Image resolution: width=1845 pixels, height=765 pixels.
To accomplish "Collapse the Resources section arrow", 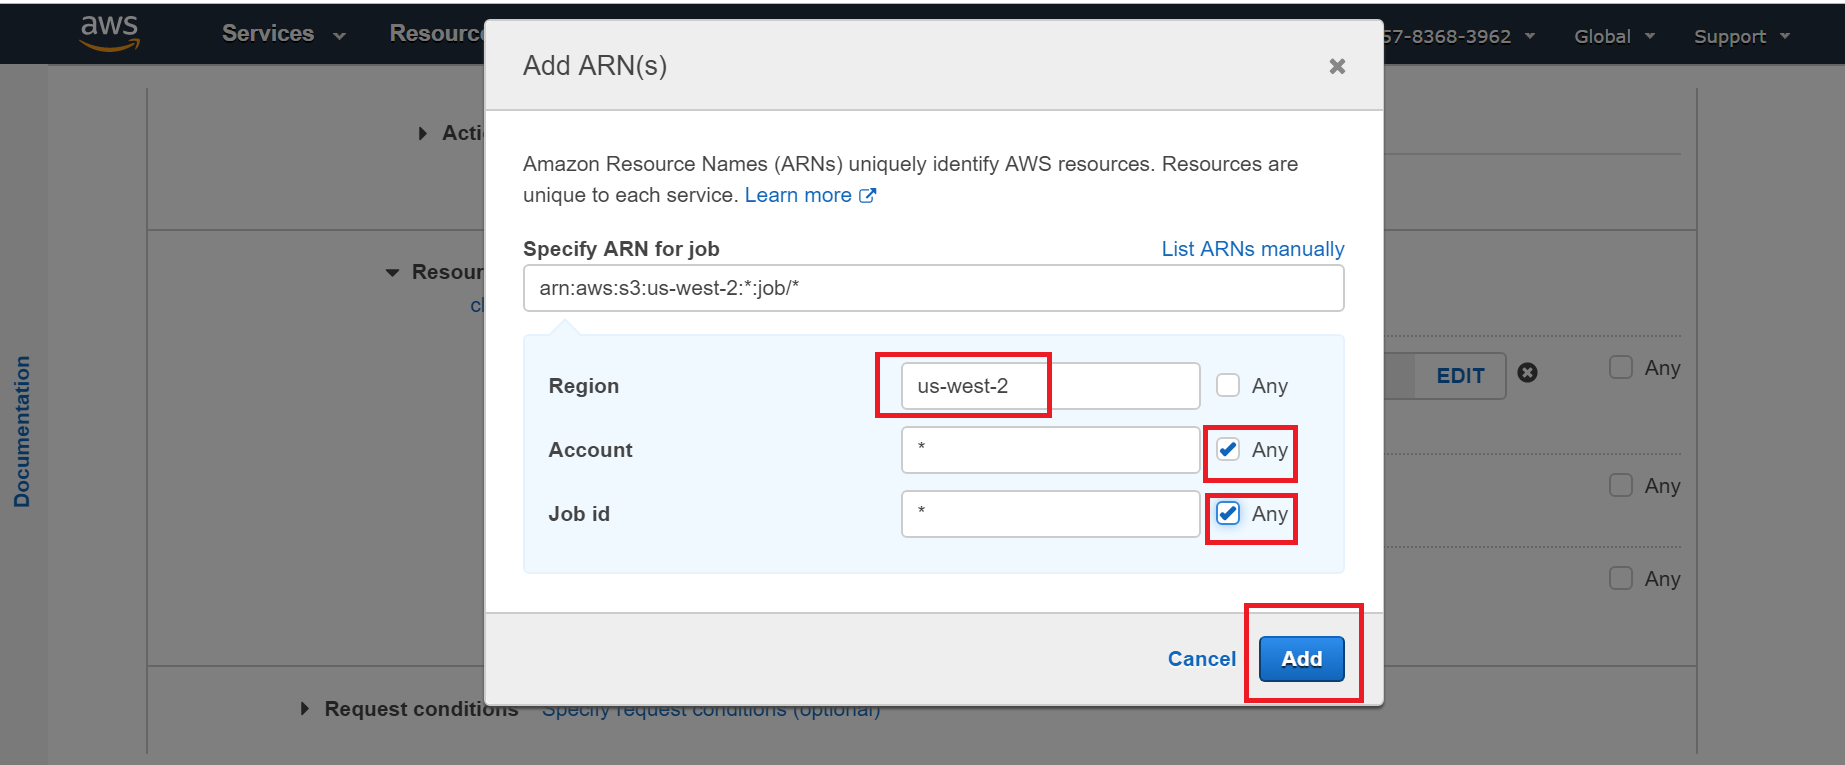I will [x=392, y=272].
